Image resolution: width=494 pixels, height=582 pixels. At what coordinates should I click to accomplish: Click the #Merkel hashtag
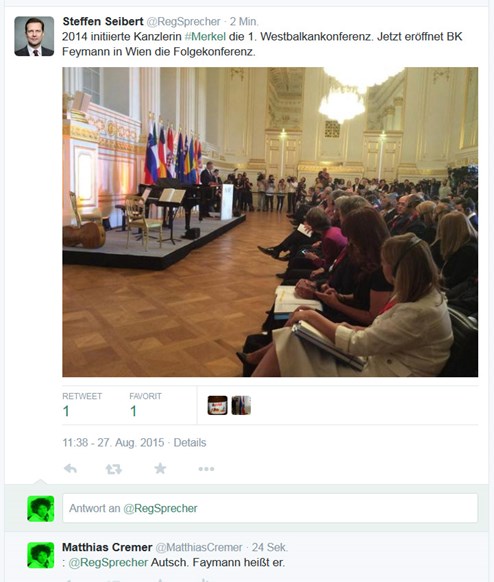pos(205,36)
